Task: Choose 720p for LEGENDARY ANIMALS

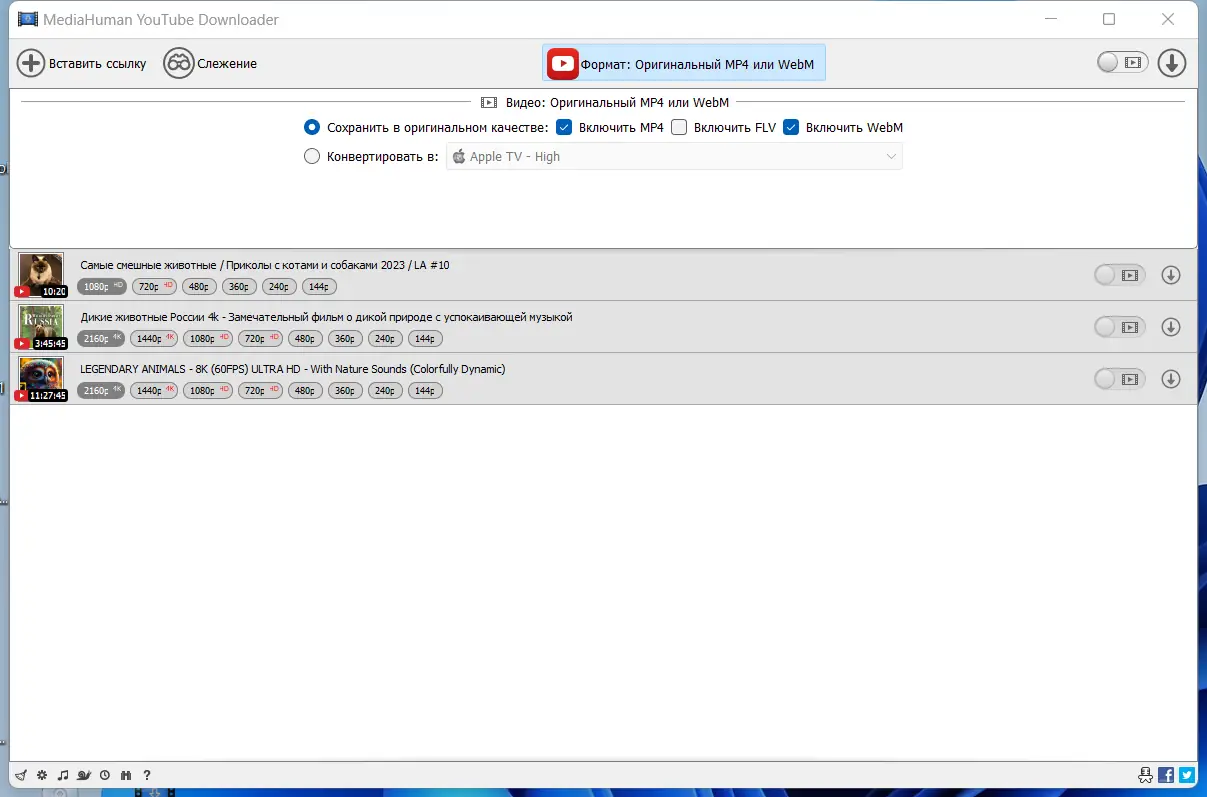Action: click(261, 390)
